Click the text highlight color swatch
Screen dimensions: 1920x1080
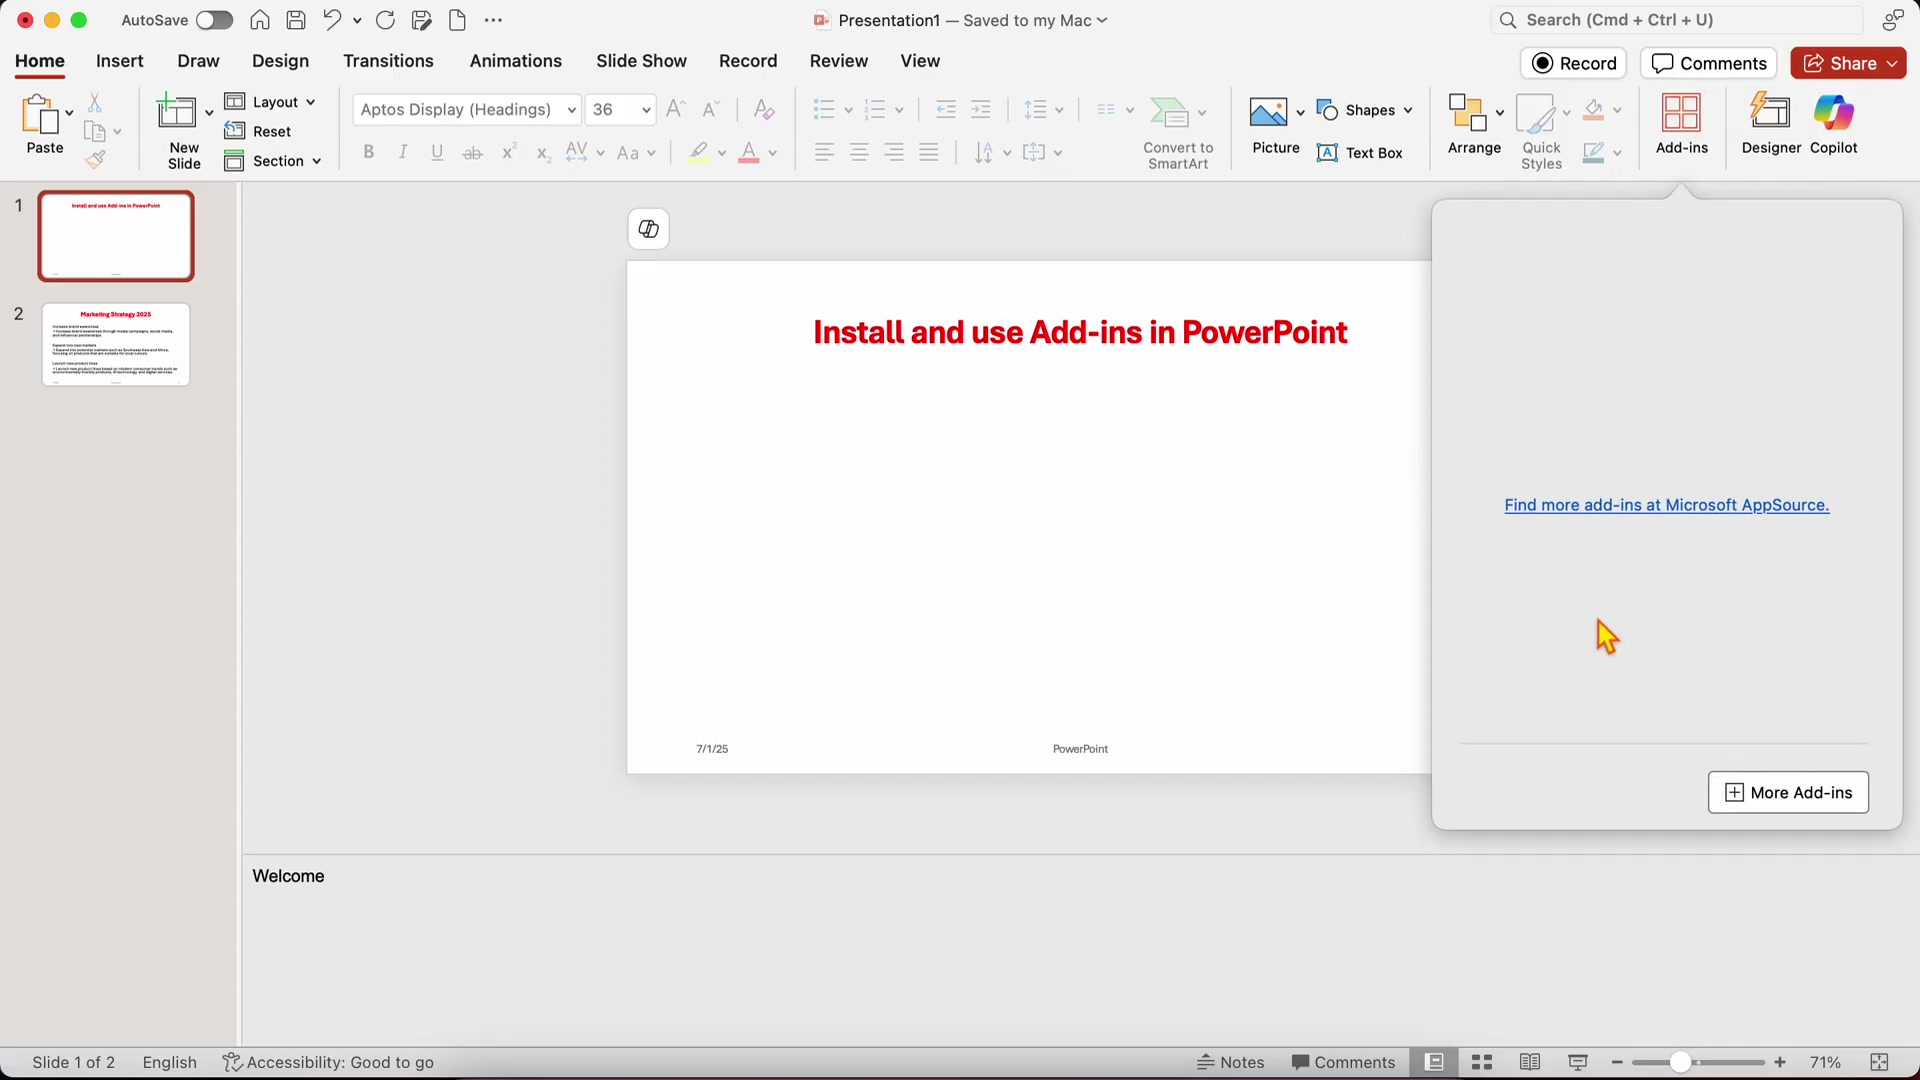click(699, 153)
